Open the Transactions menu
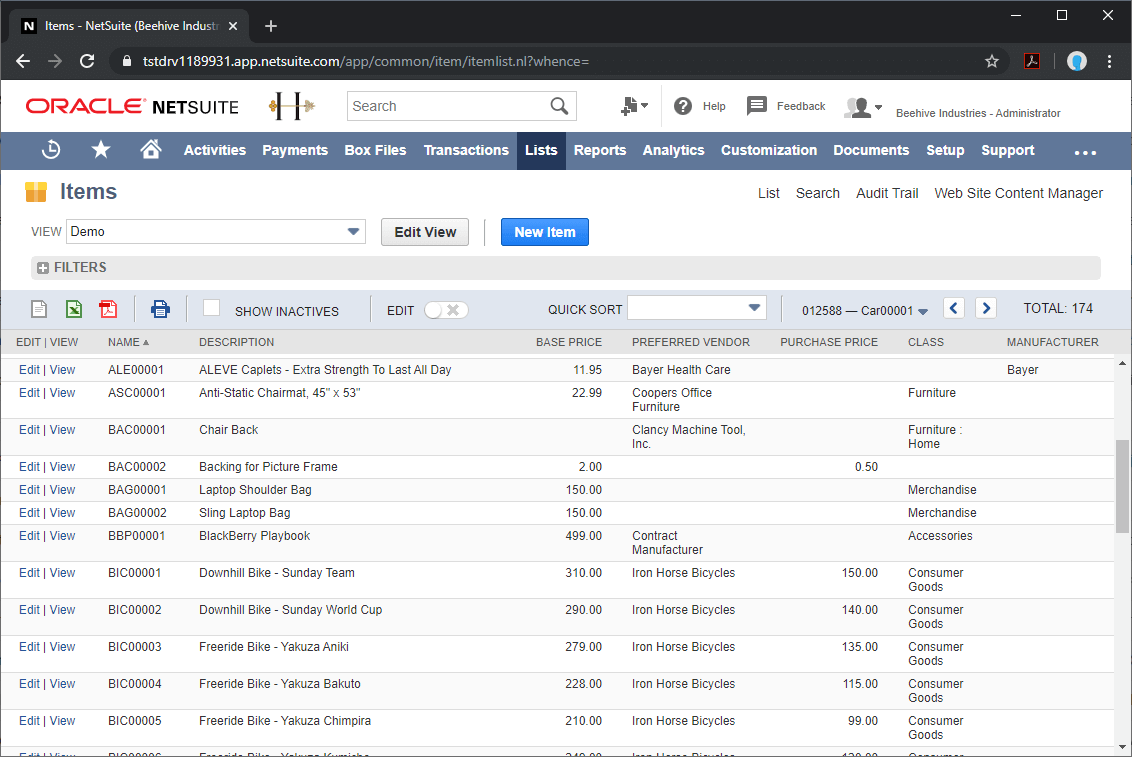The image size is (1132, 757). pos(466,150)
